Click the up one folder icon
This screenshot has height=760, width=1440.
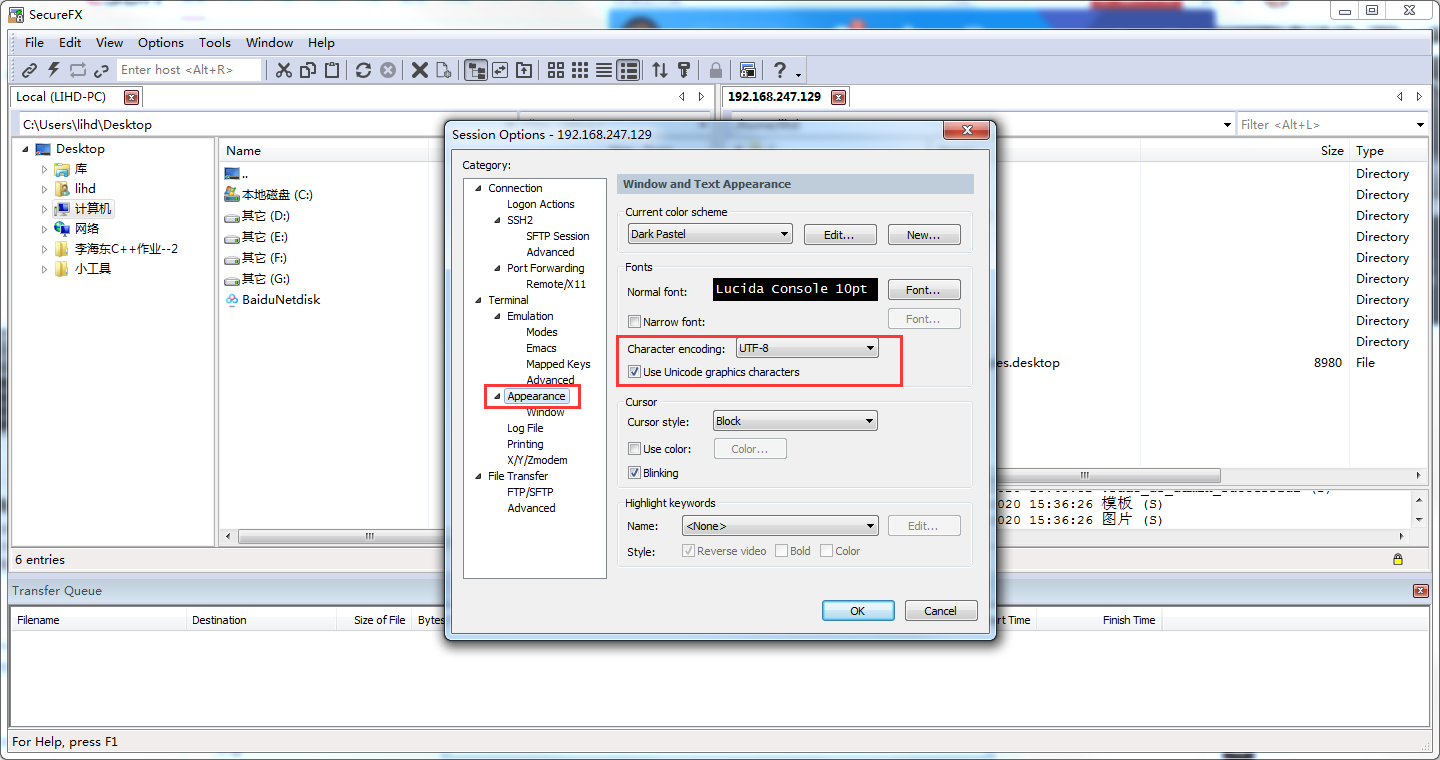coord(524,70)
